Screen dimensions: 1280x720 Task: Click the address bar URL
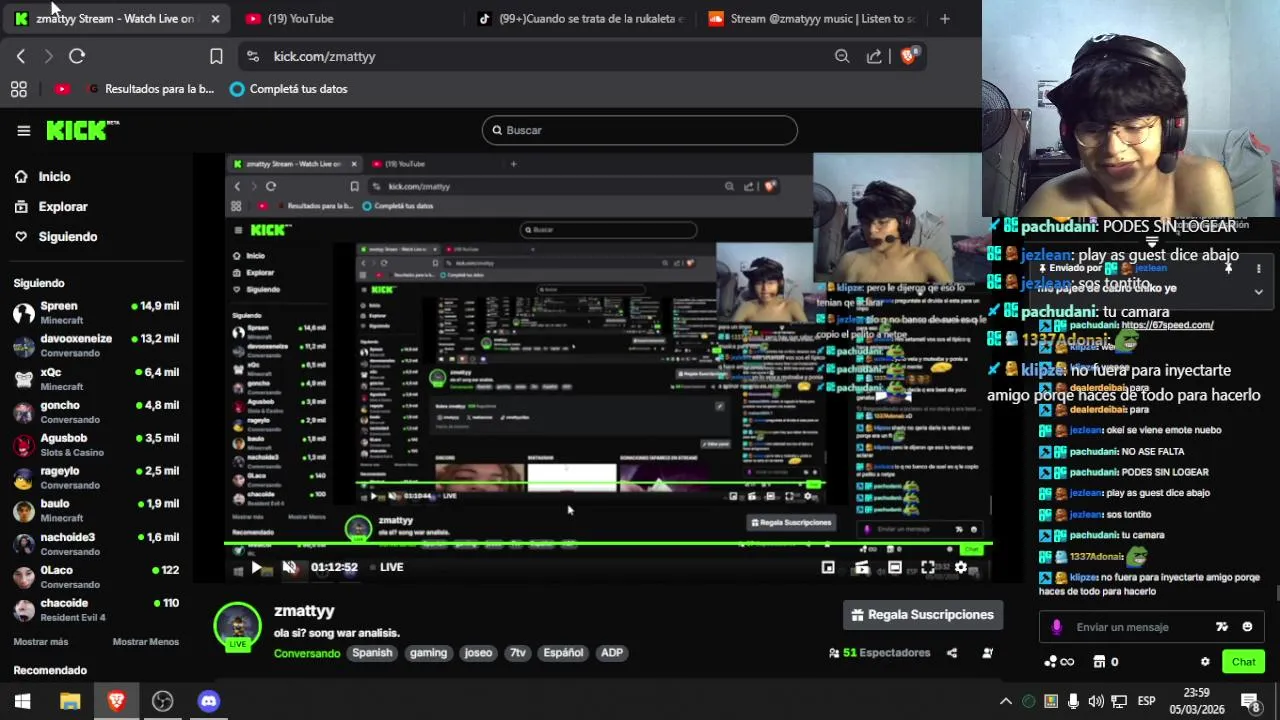pos(325,57)
